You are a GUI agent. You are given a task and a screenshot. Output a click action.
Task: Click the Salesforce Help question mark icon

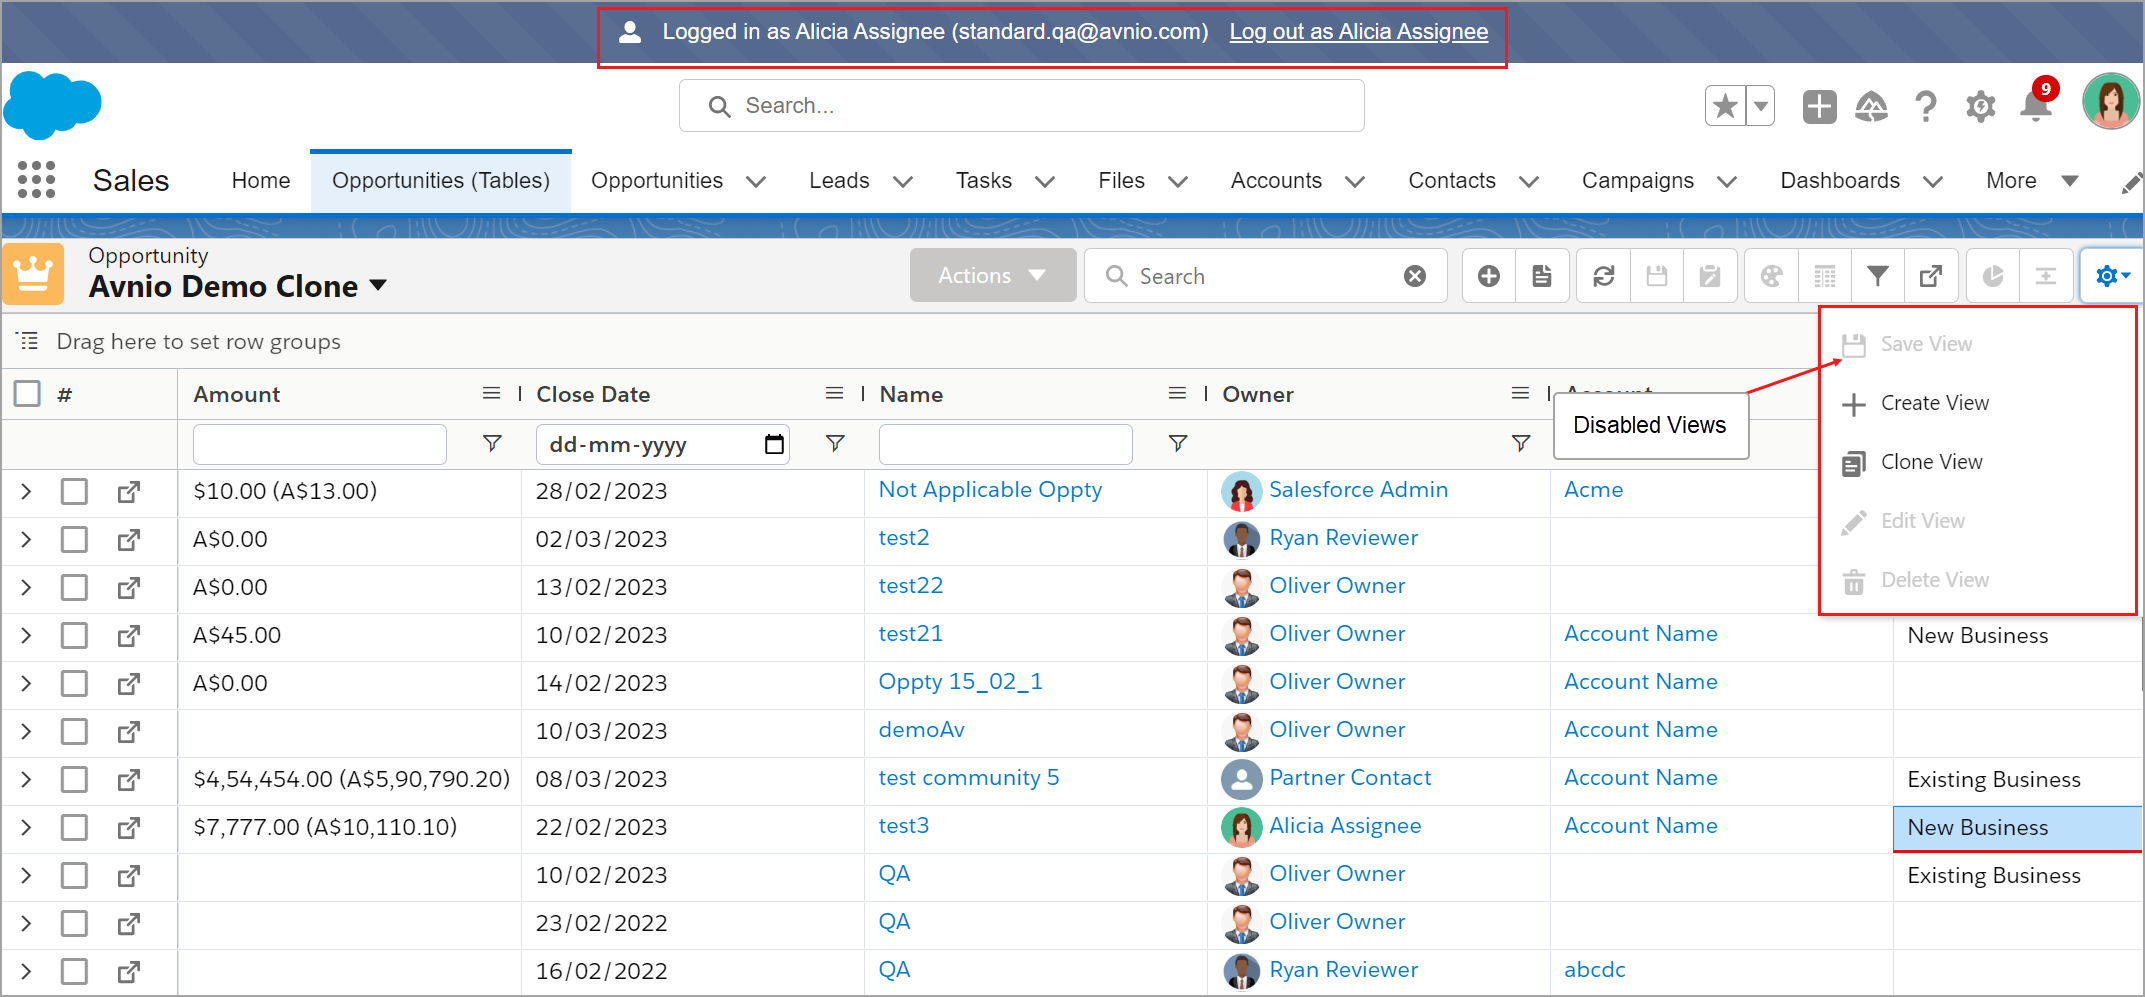pyautogui.click(x=1925, y=106)
